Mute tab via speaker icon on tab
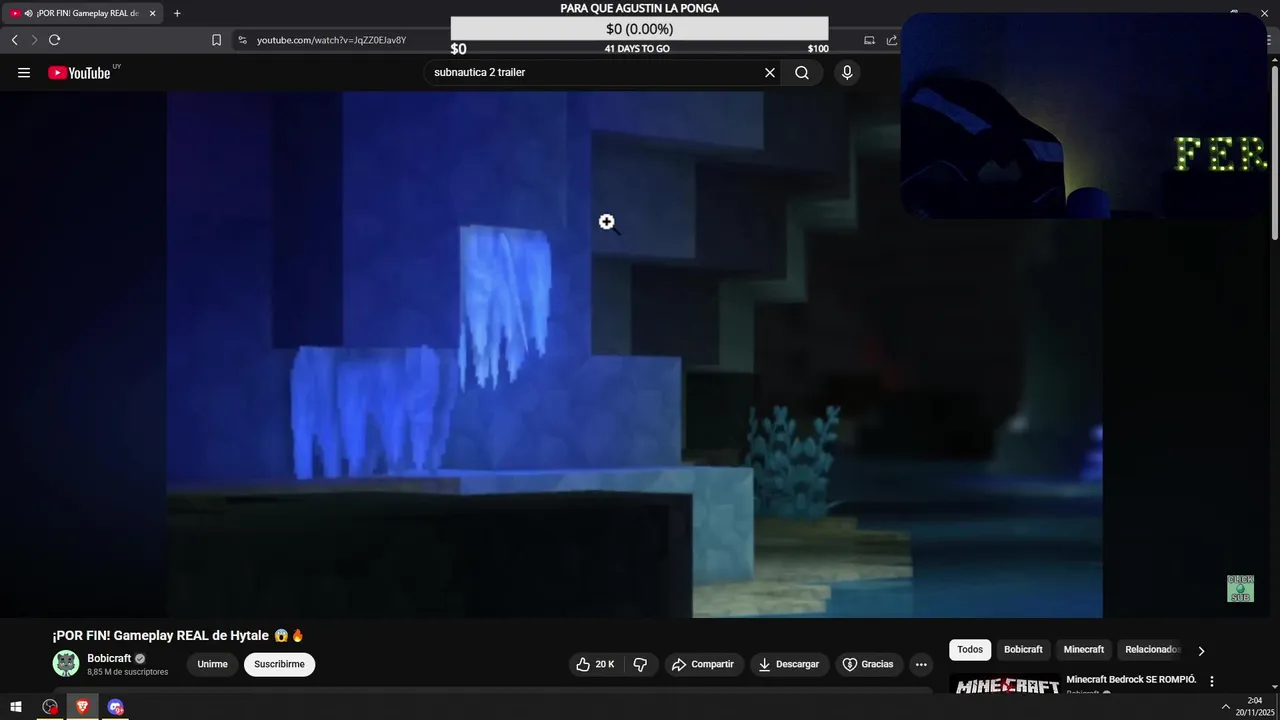 (x=27, y=13)
